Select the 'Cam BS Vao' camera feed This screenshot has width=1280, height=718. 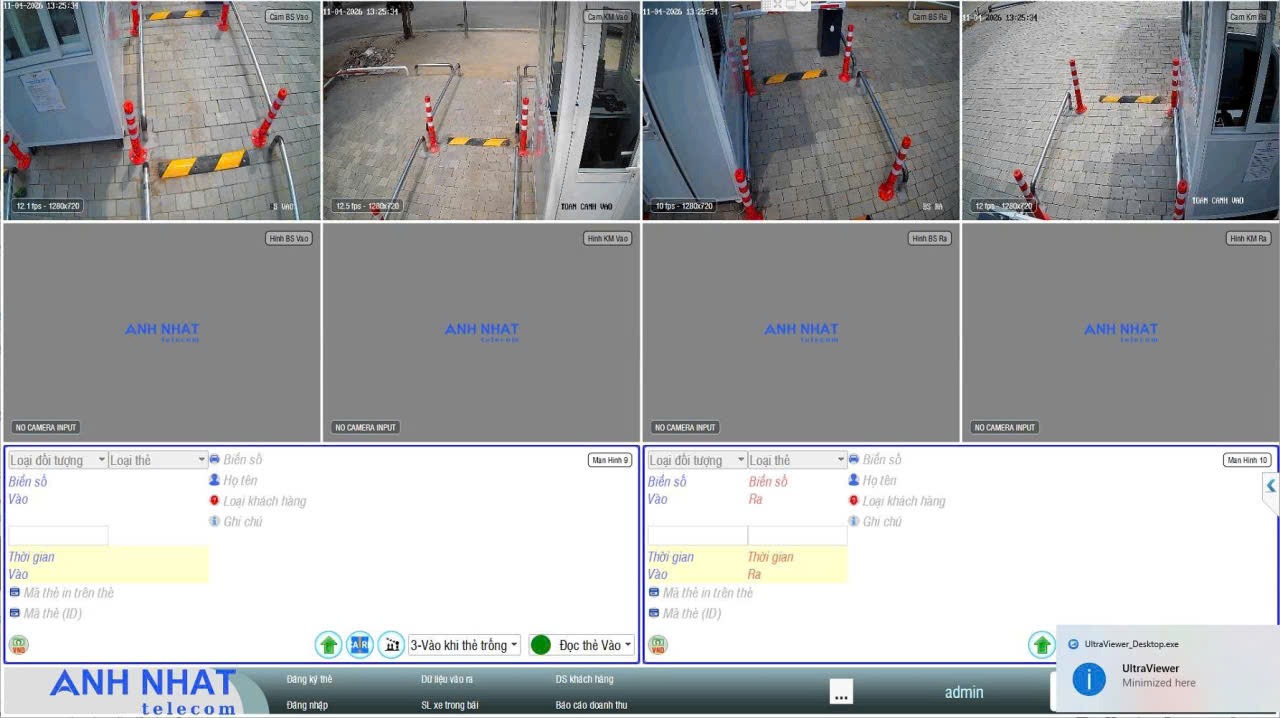pyautogui.click(x=160, y=110)
